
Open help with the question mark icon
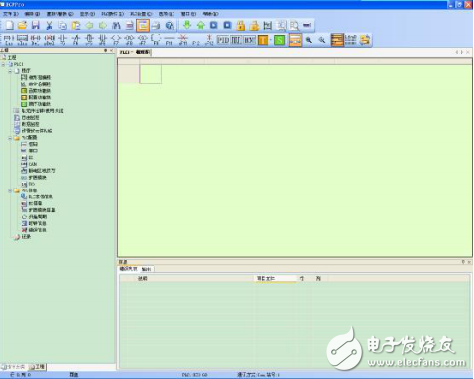pyautogui.click(x=170, y=25)
